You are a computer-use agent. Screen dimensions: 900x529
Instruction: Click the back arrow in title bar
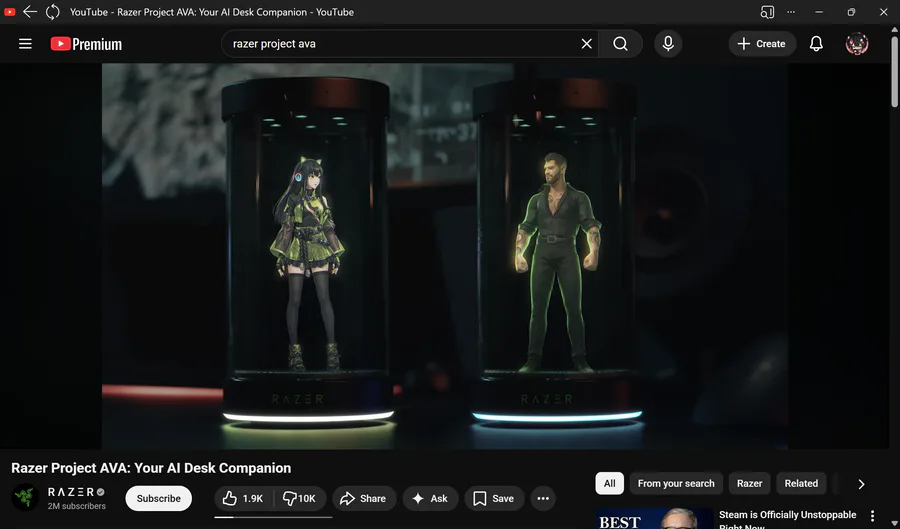(x=30, y=11)
